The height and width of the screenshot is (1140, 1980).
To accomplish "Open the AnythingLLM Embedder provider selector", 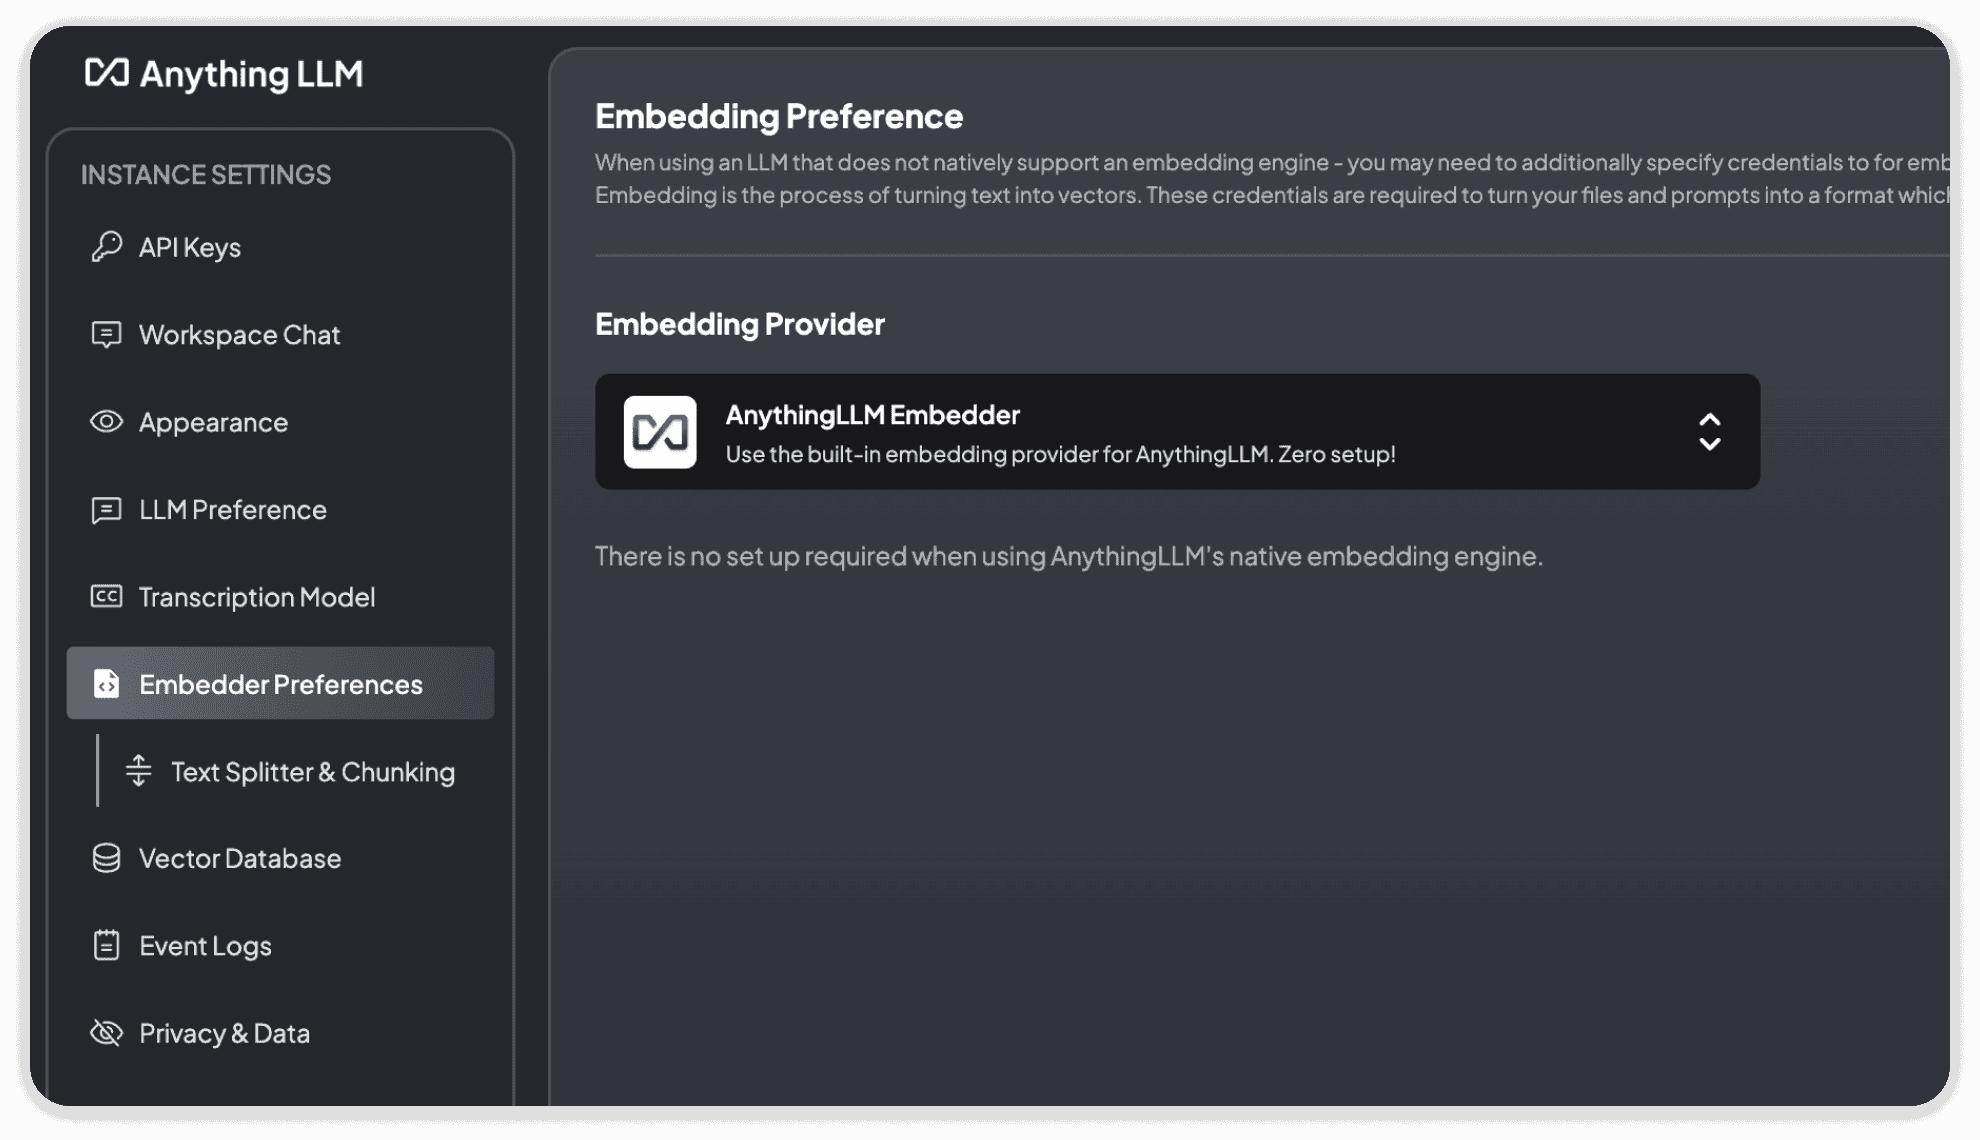I will 1176,432.
